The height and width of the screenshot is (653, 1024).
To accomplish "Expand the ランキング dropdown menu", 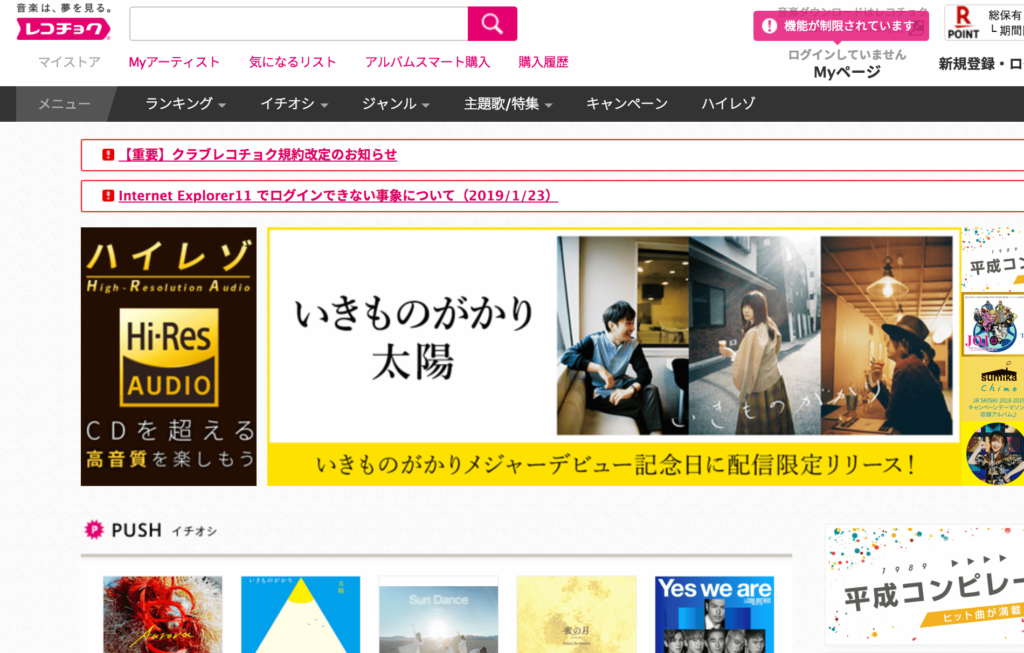I will click(185, 104).
